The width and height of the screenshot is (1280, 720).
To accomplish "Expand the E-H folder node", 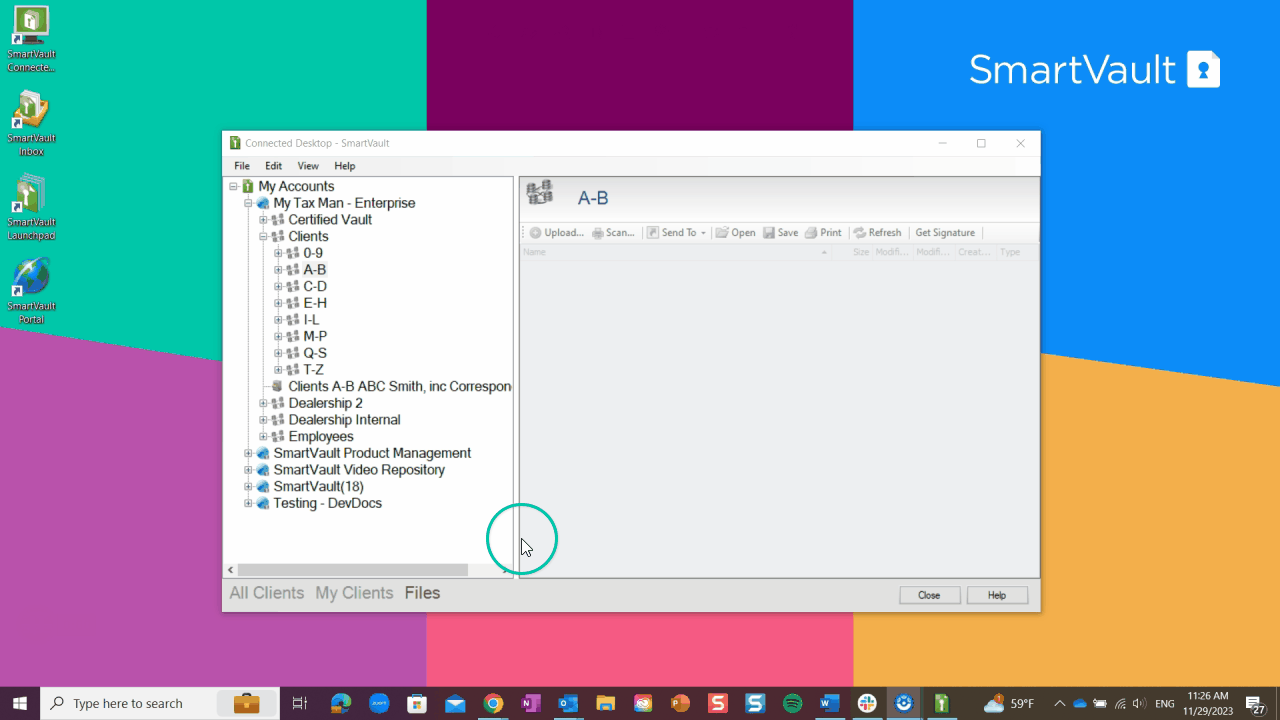I will point(278,303).
